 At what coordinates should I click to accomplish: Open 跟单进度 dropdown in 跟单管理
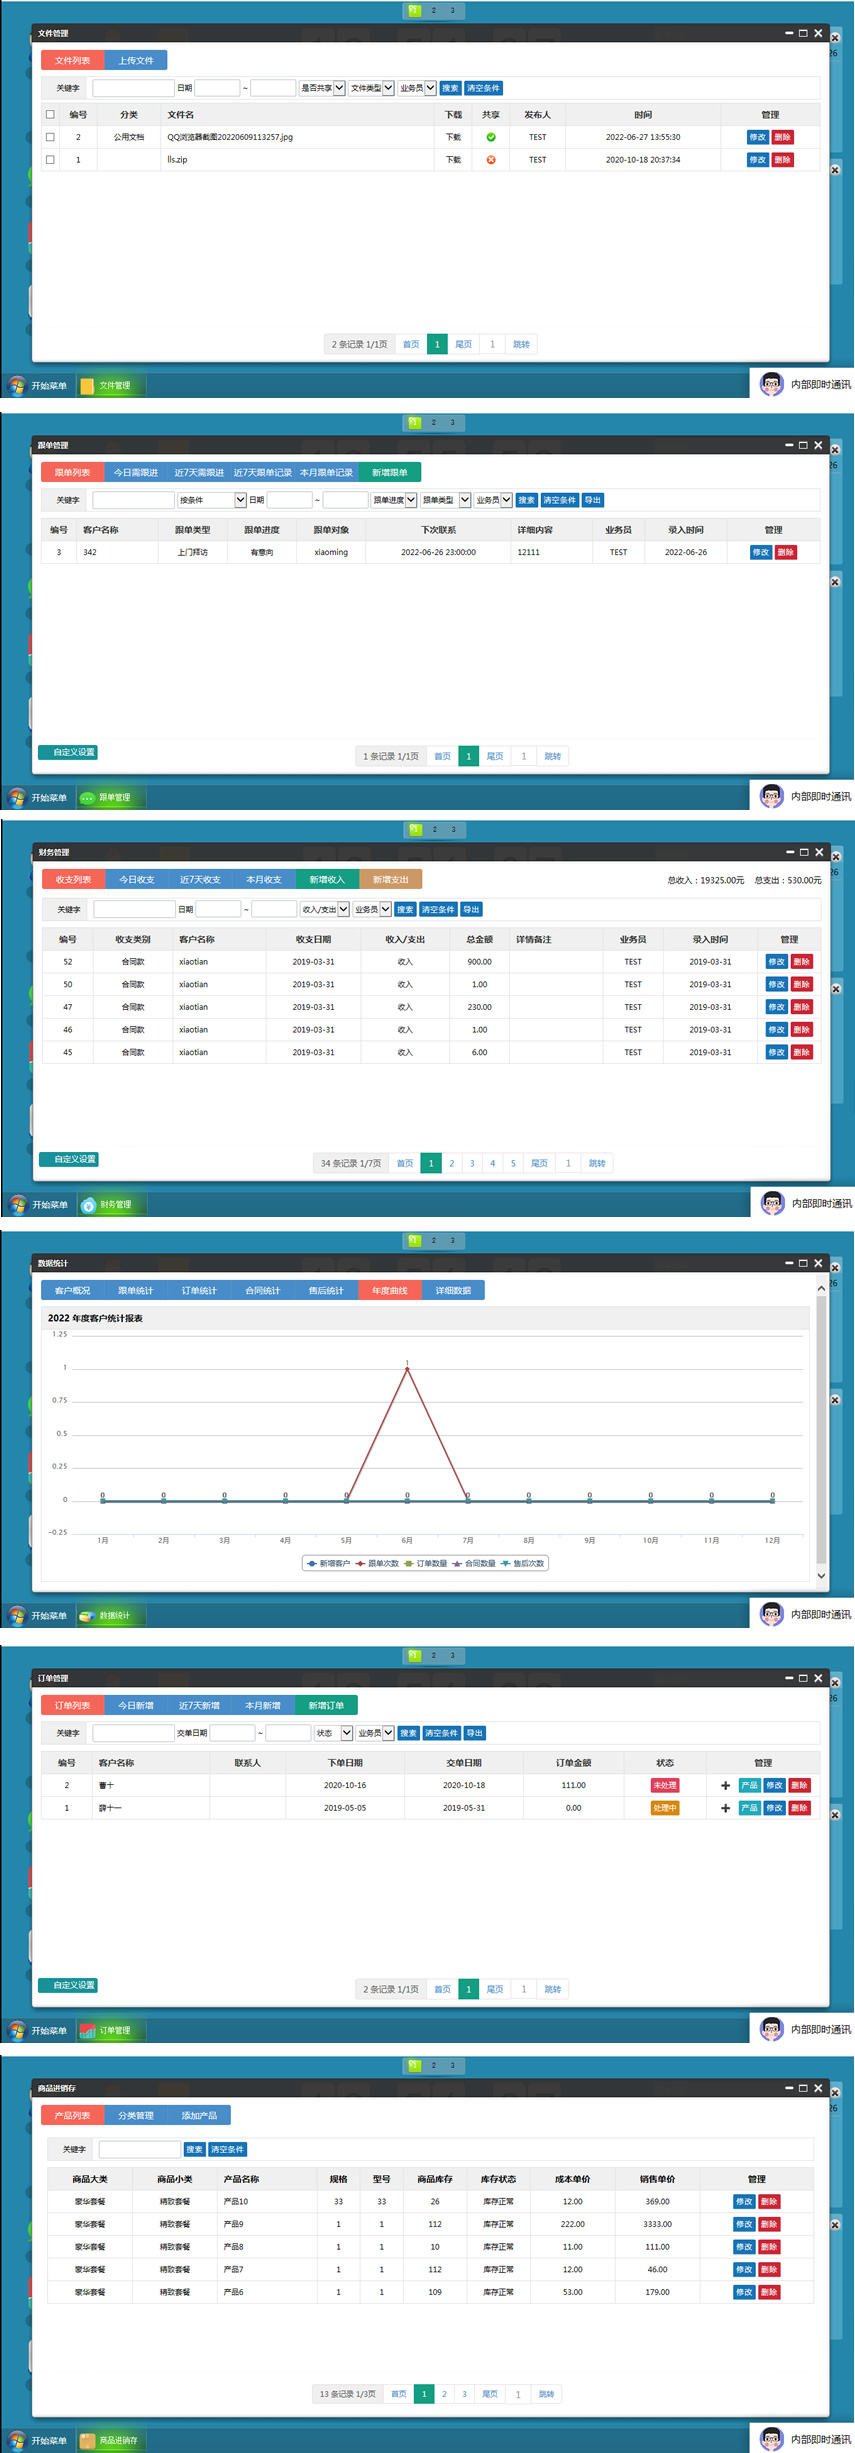[395, 500]
